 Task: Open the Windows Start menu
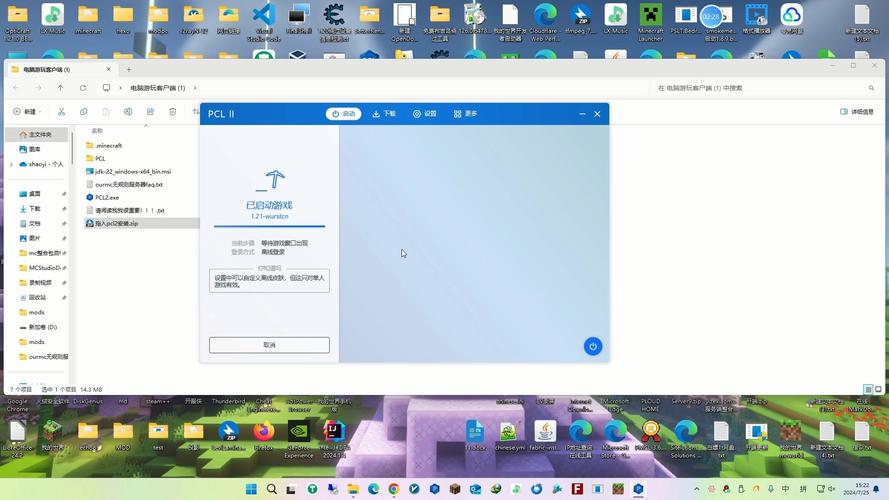tap(251, 489)
